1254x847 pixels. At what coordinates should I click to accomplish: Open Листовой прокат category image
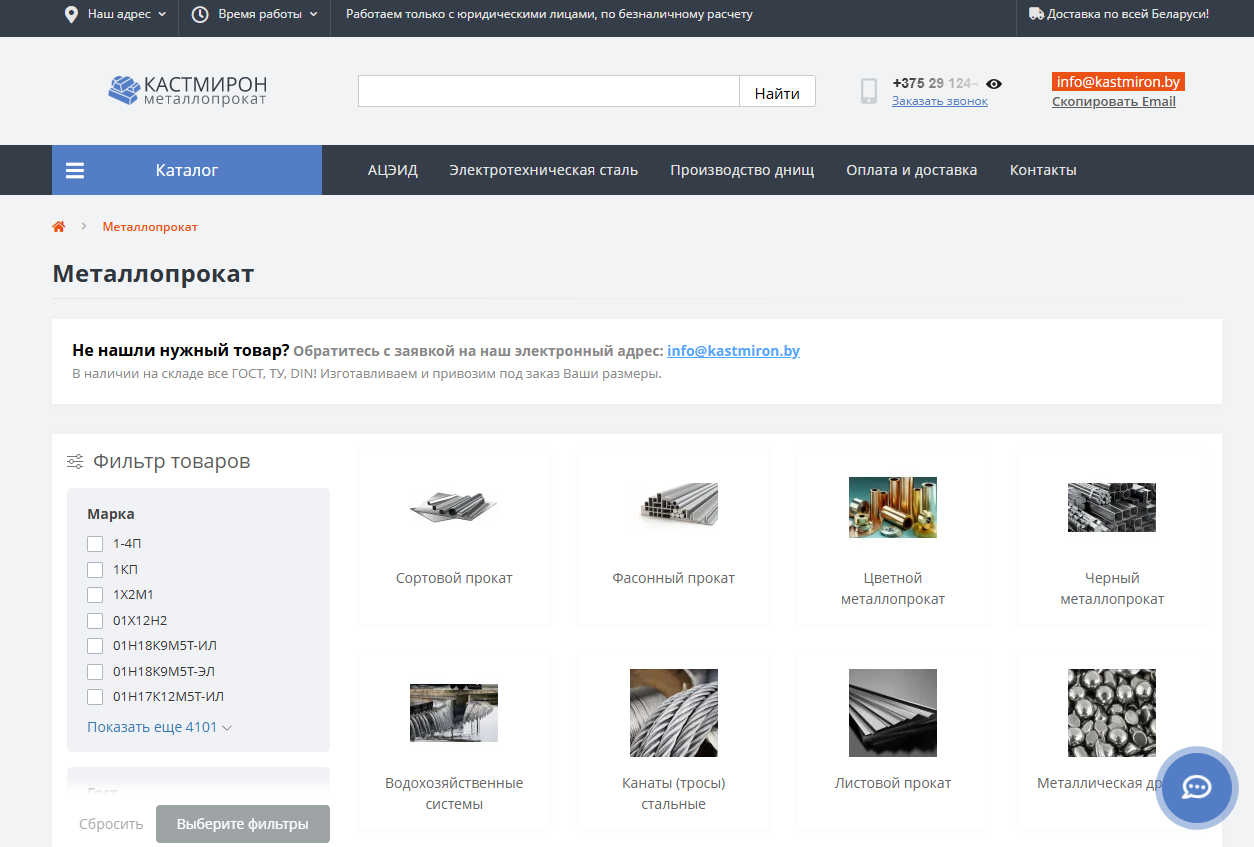click(x=893, y=713)
